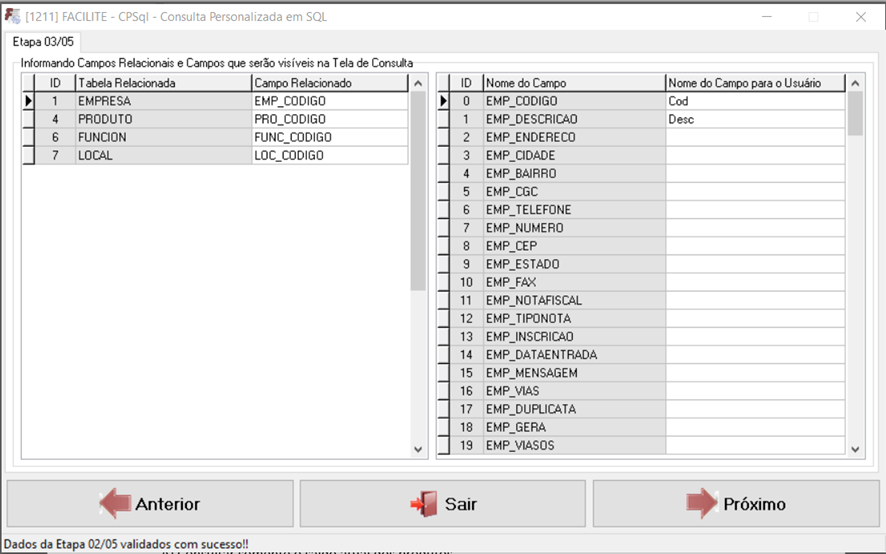This screenshot has height=554, width=886.
Task: Select the EMP_MENSAGEM field row
Action: pyautogui.click(x=641, y=373)
